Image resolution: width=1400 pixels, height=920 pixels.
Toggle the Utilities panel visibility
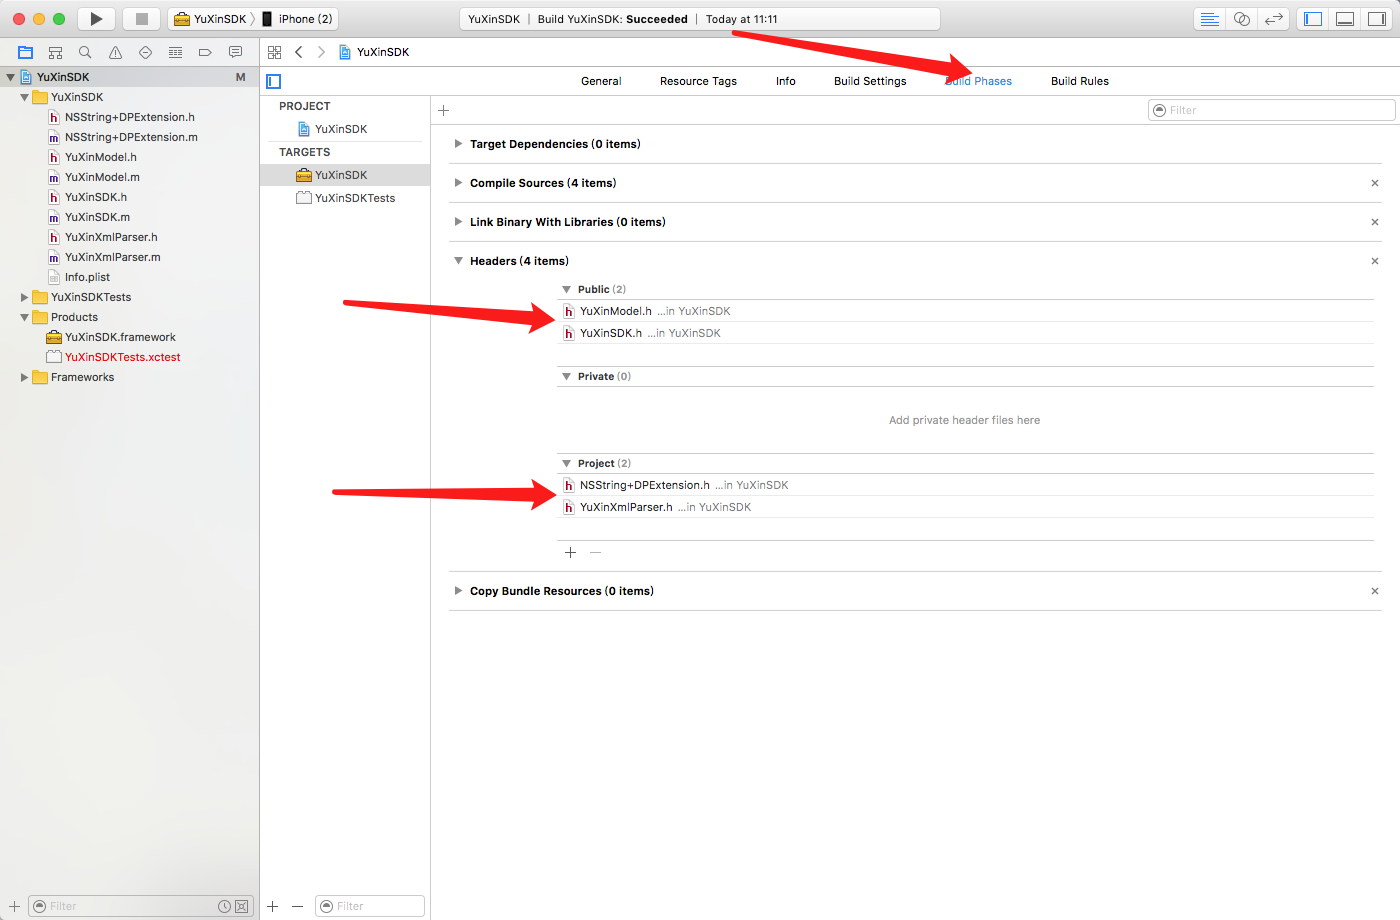[x=1377, y=19]
